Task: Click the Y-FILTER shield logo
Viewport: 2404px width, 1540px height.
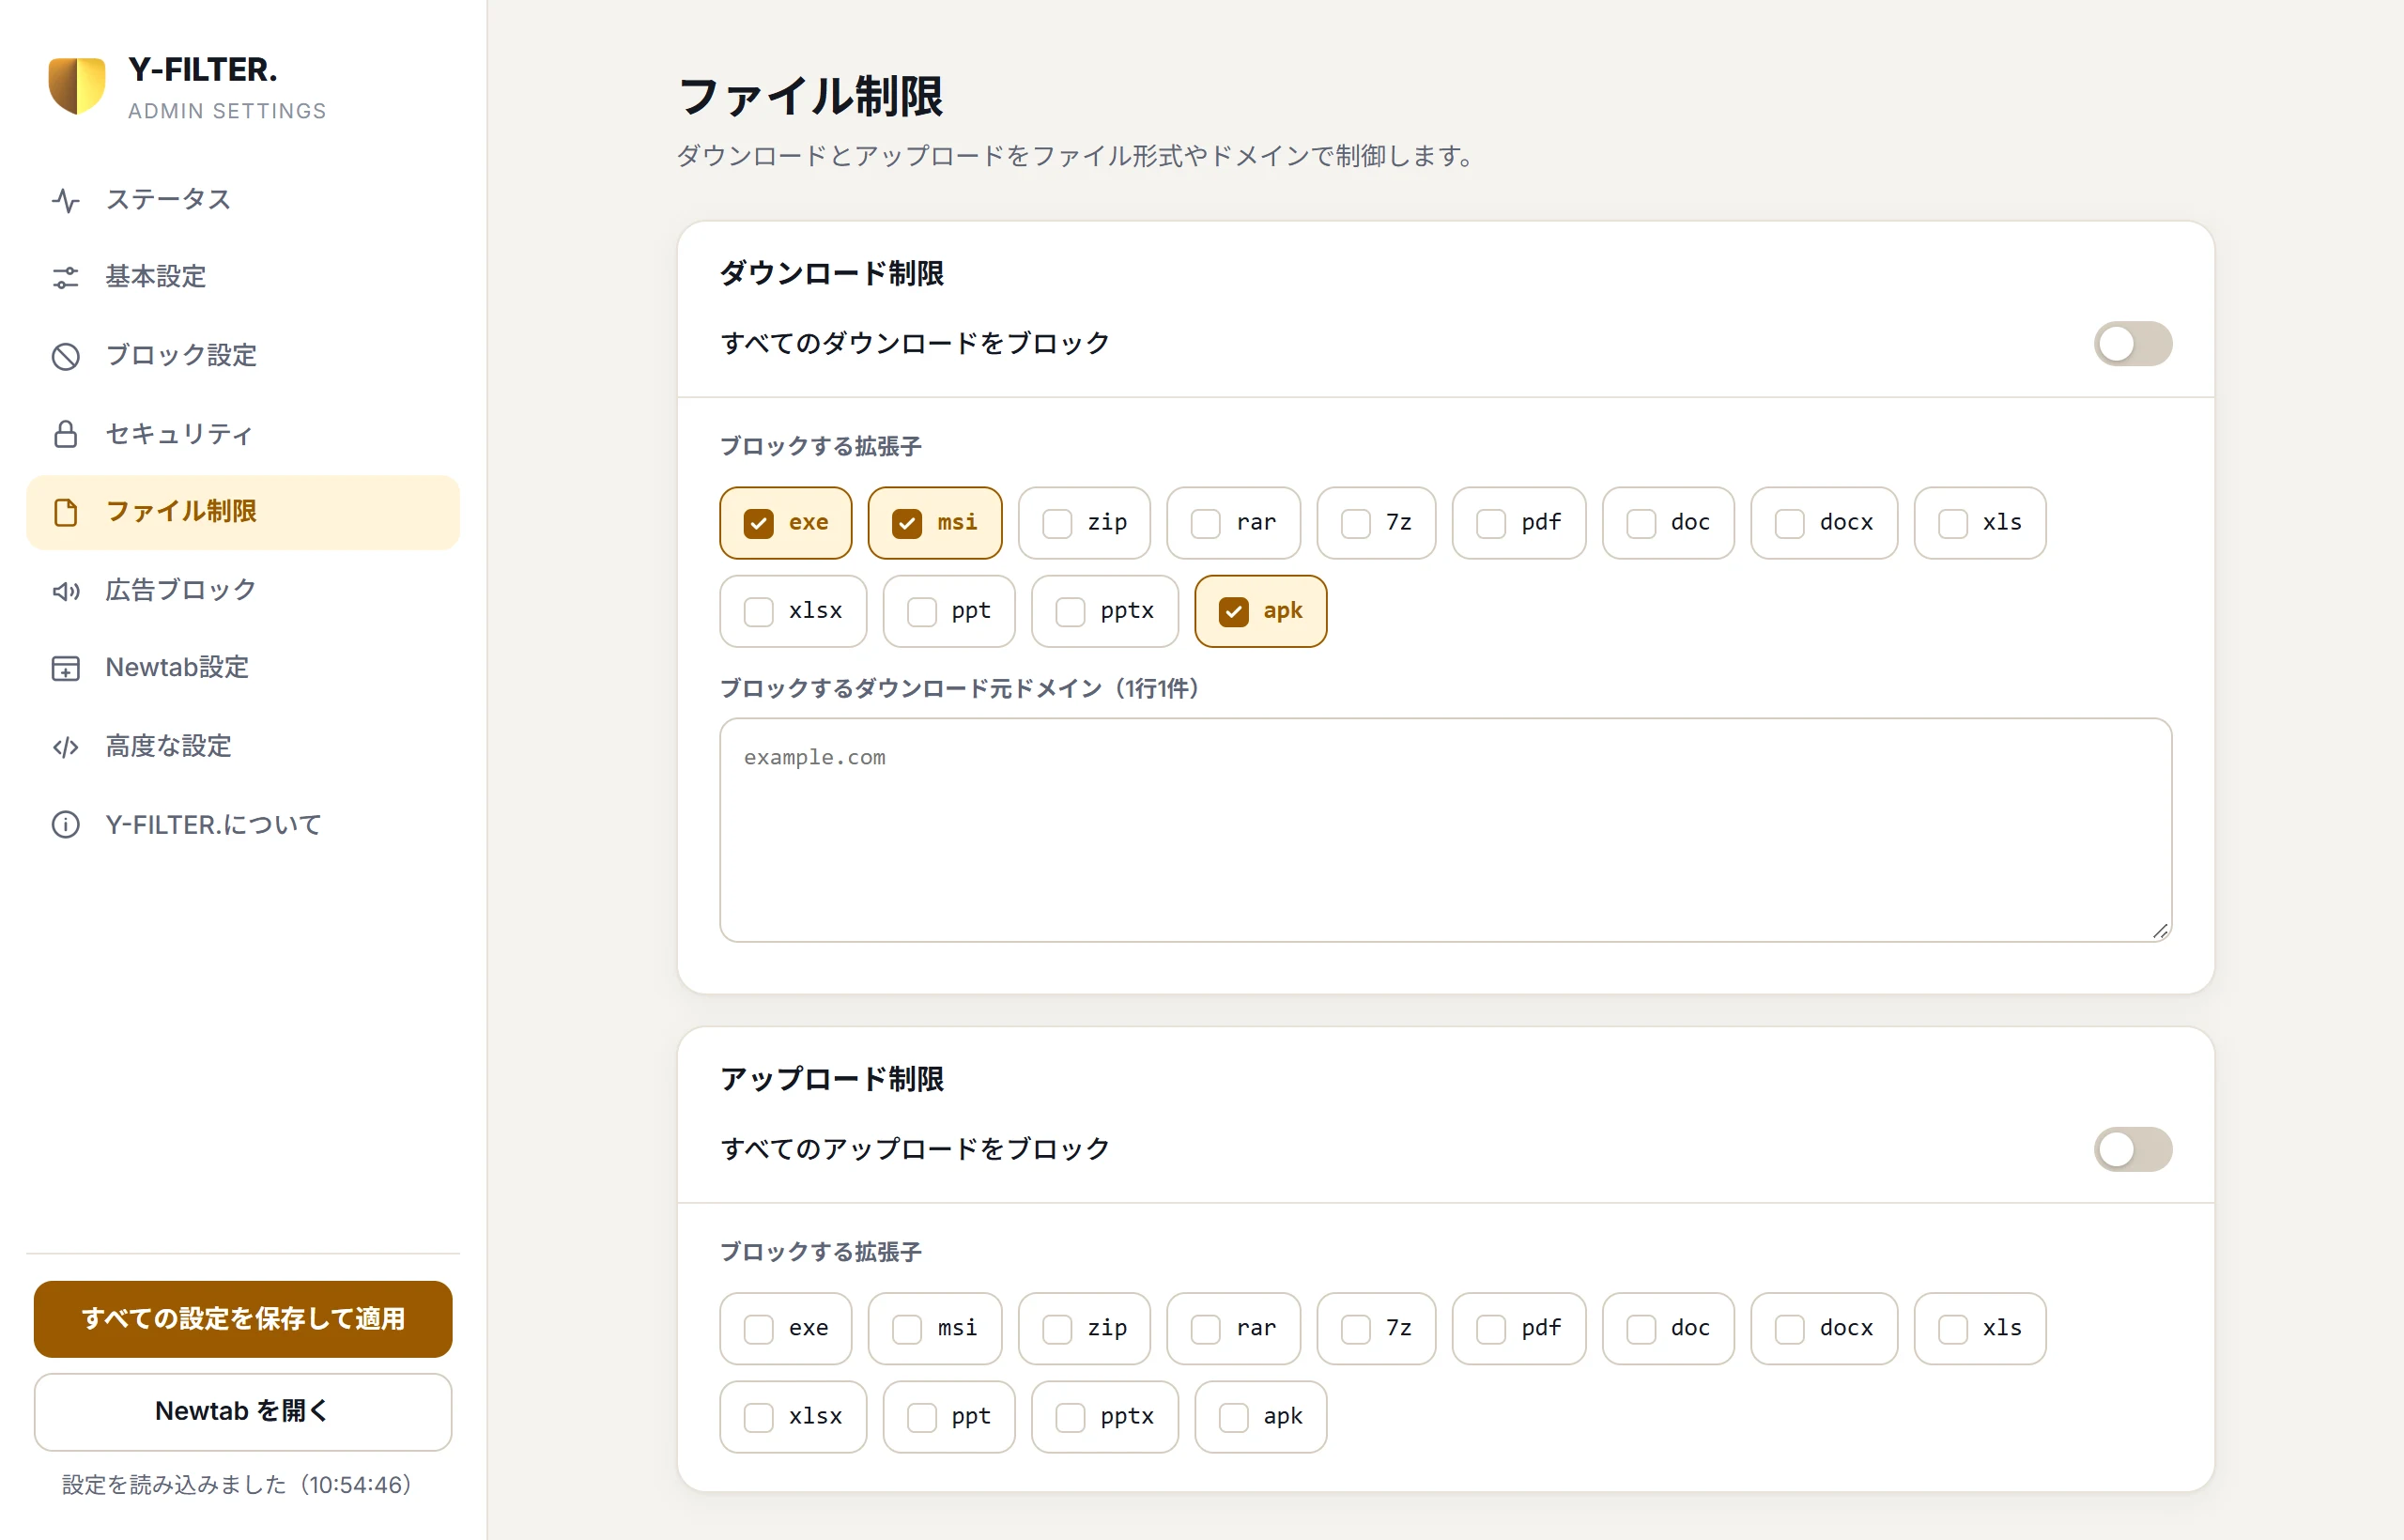Action: [x=77, y=86]
